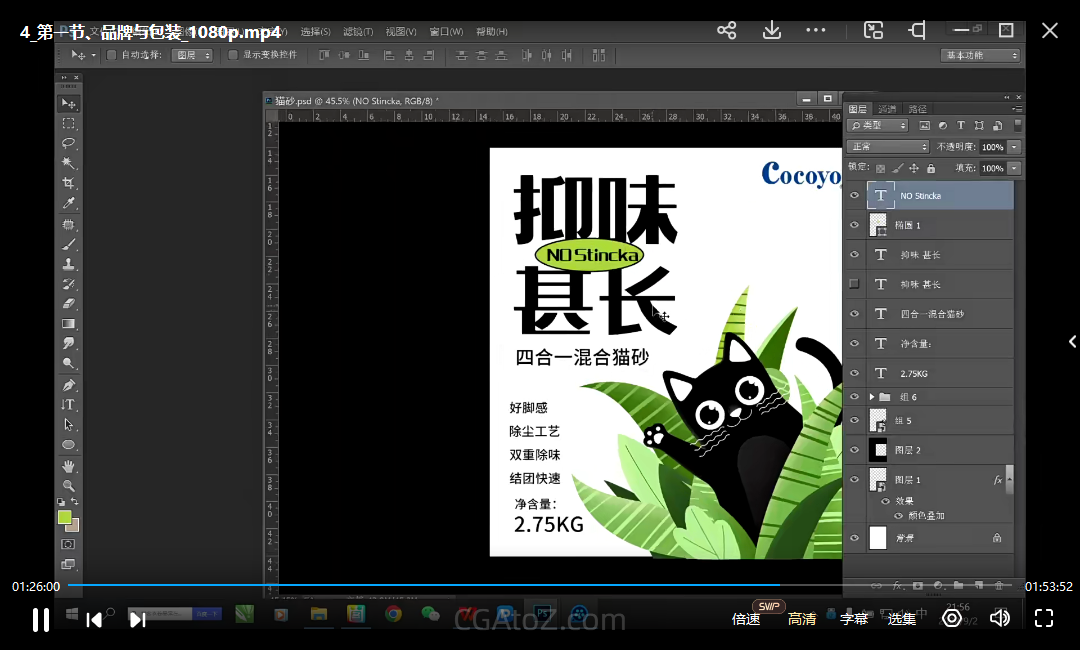Select the Lasso tool
The height and width of the screenshot is (650, 1080).
(x=68, y=143)
